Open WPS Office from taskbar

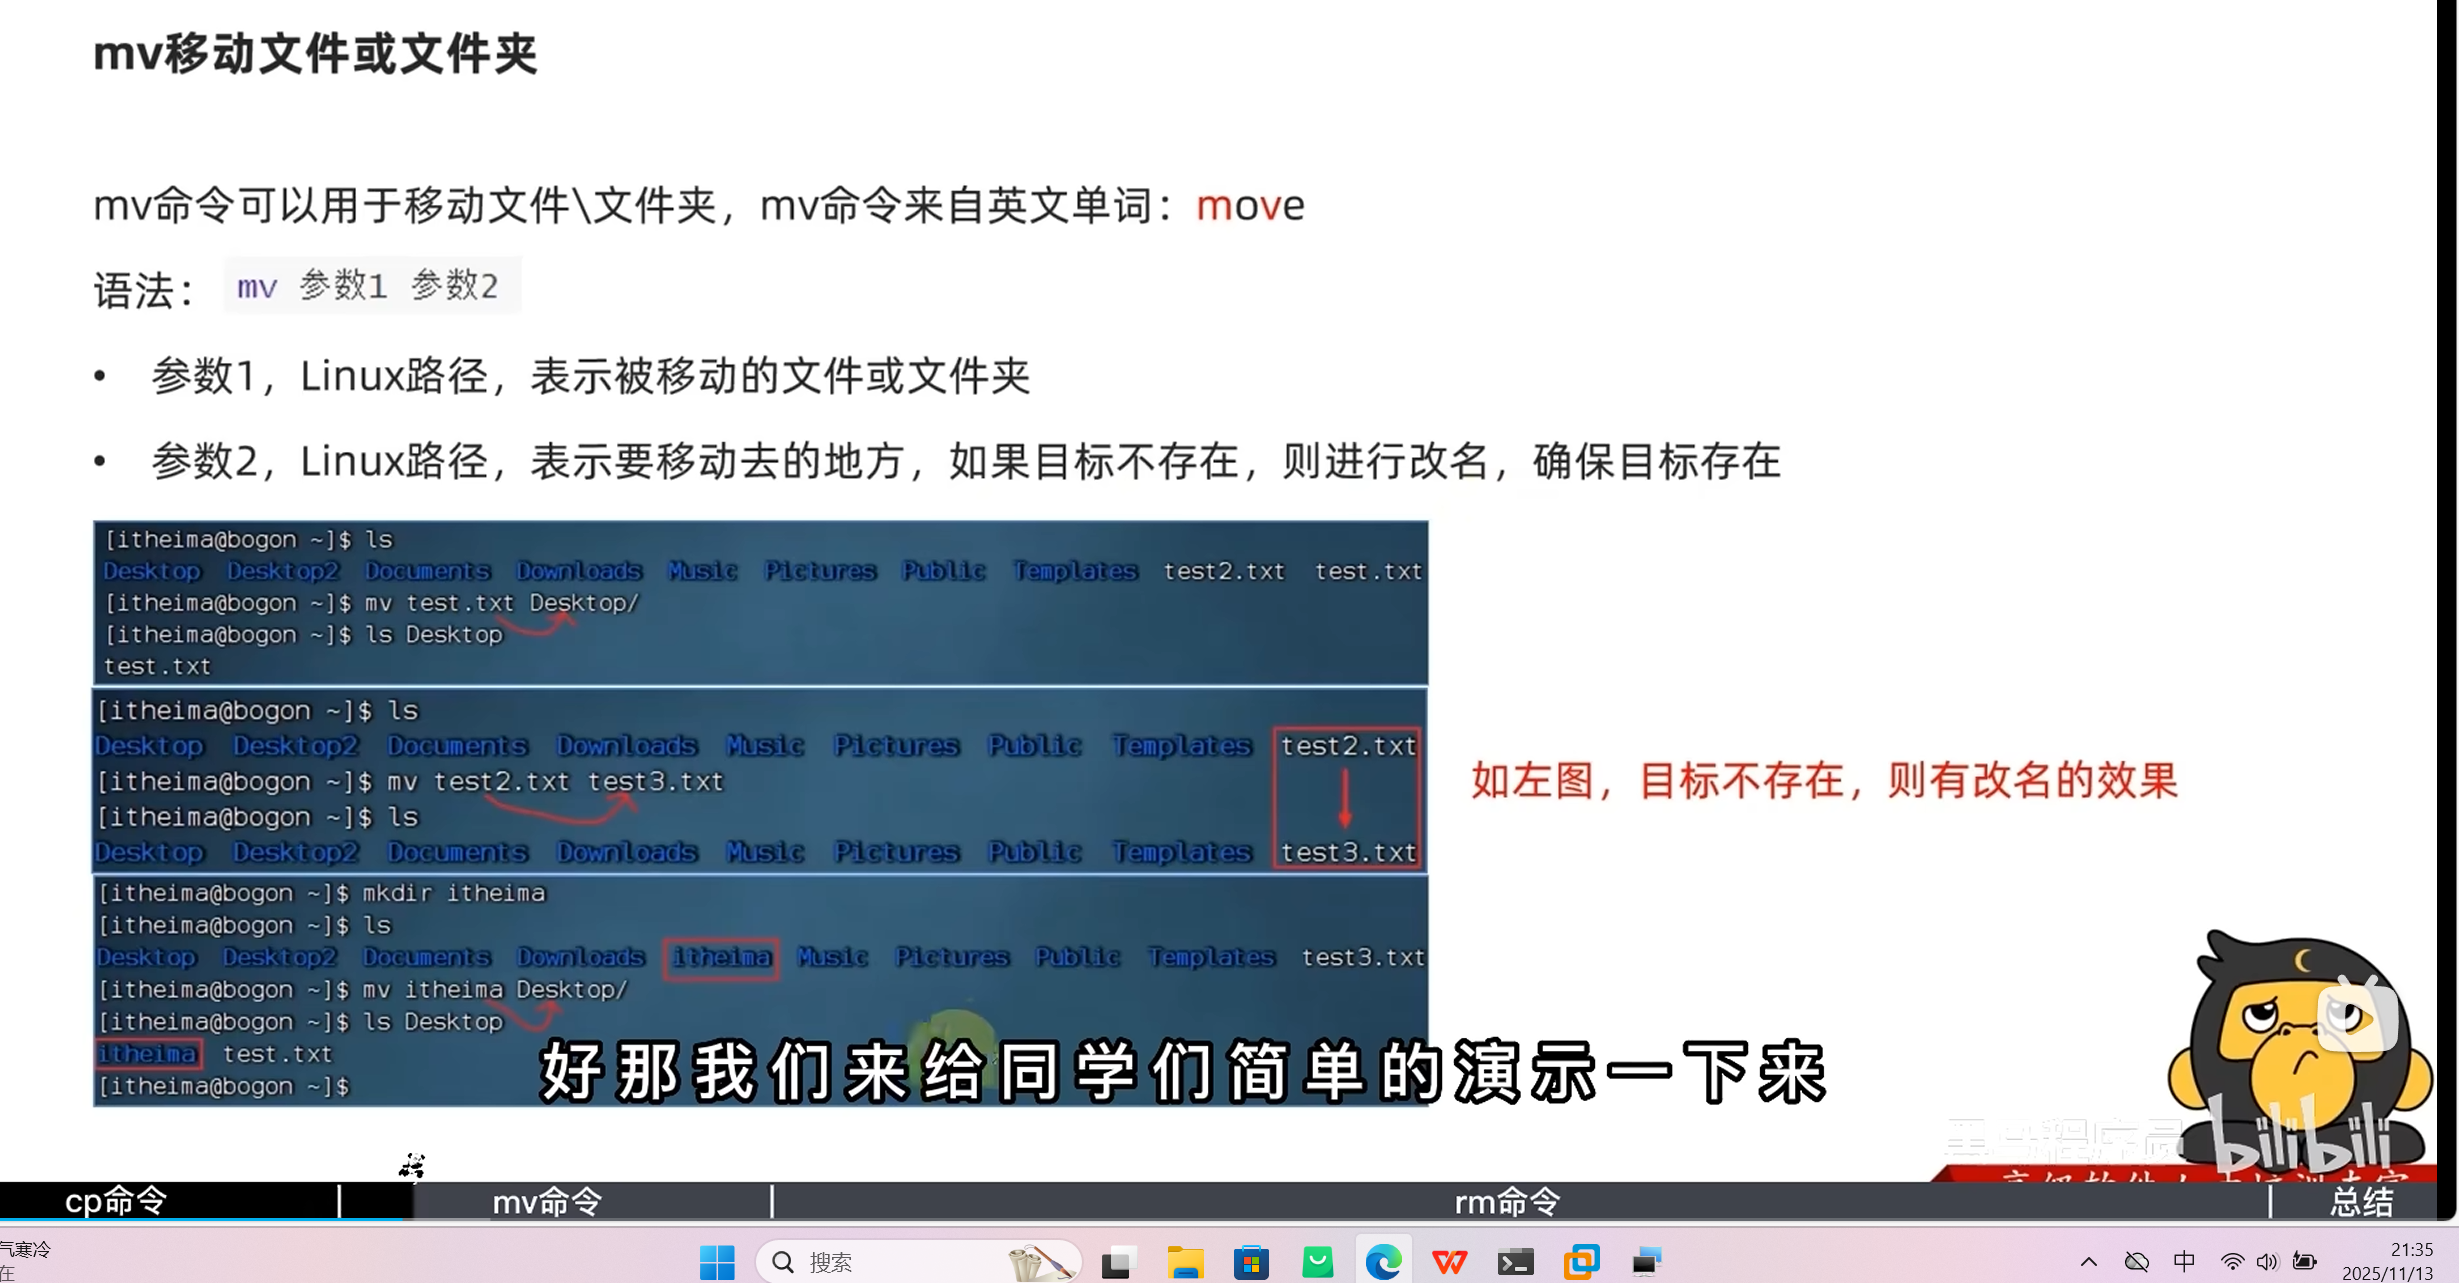pos(1449,1262)
